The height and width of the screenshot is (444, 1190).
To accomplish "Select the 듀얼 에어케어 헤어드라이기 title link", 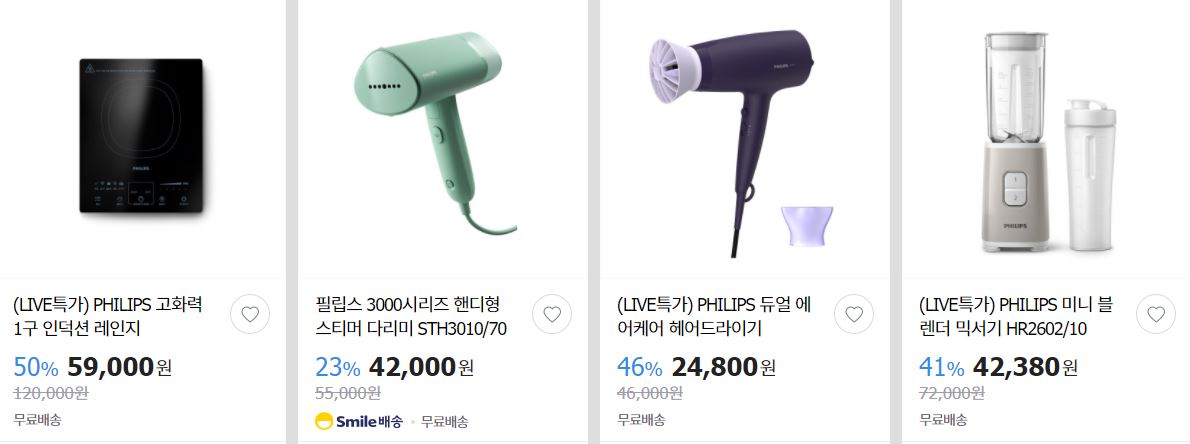I will (x=714, y=316).
